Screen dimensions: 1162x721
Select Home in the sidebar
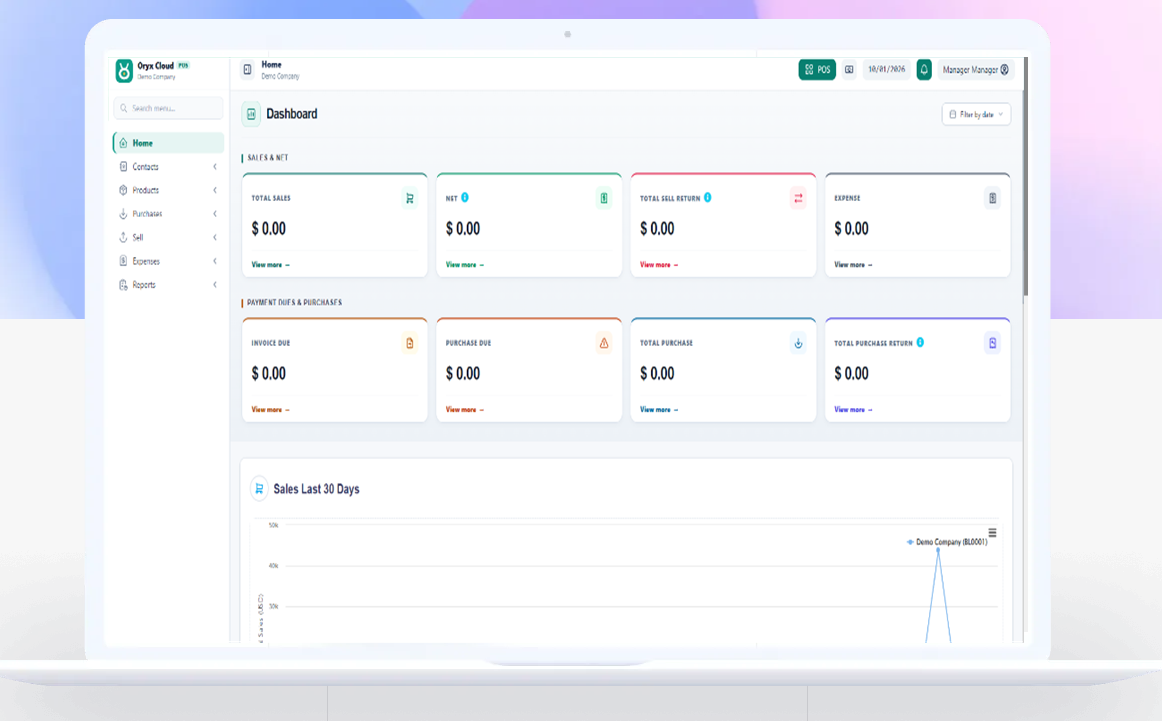168,143
